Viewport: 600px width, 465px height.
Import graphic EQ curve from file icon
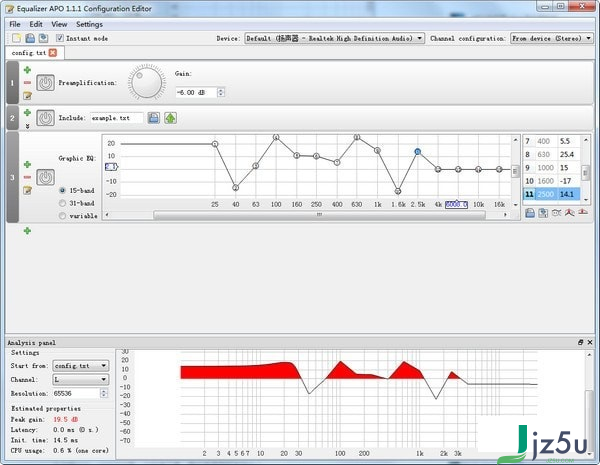click(530, 213)
